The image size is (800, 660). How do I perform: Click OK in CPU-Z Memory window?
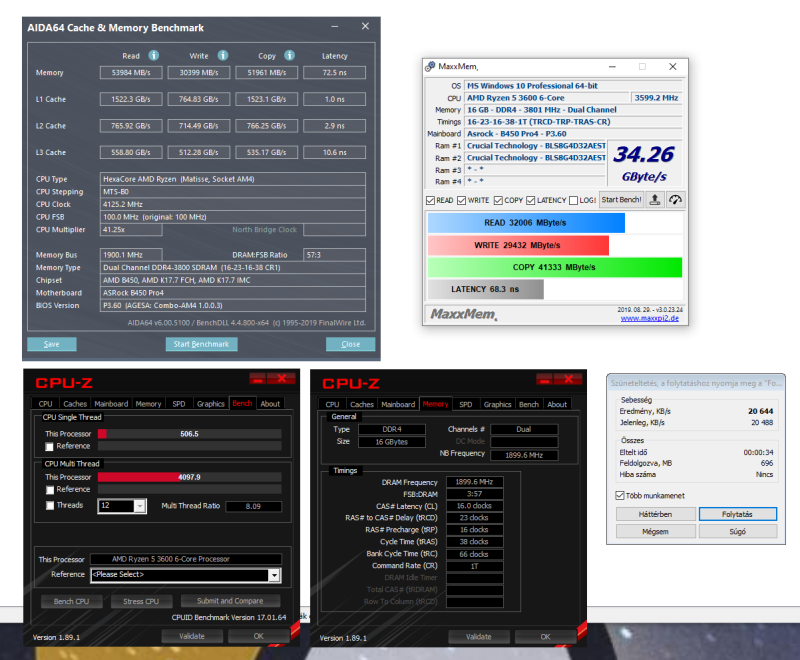pyautogui.click(x=545, y=637)
